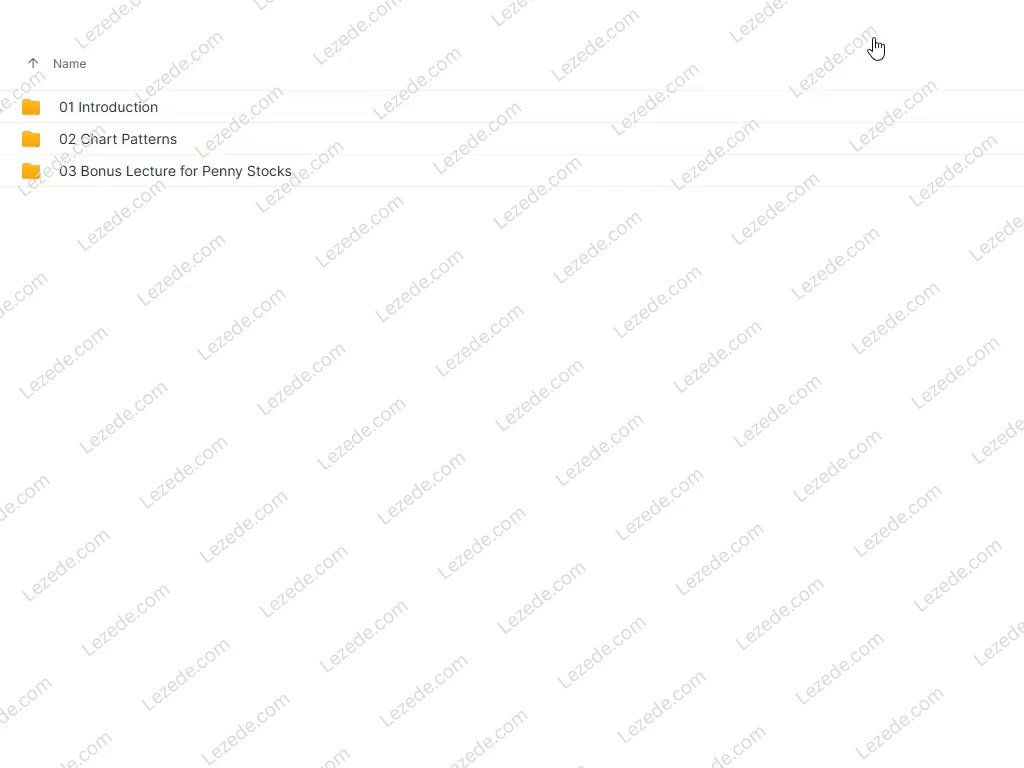The width and height of the screenshot is (1024, 768).
Task: Click empty space in the 03 Bonus Lecture row
Action: pyautogui.click(x=653, y=171)
